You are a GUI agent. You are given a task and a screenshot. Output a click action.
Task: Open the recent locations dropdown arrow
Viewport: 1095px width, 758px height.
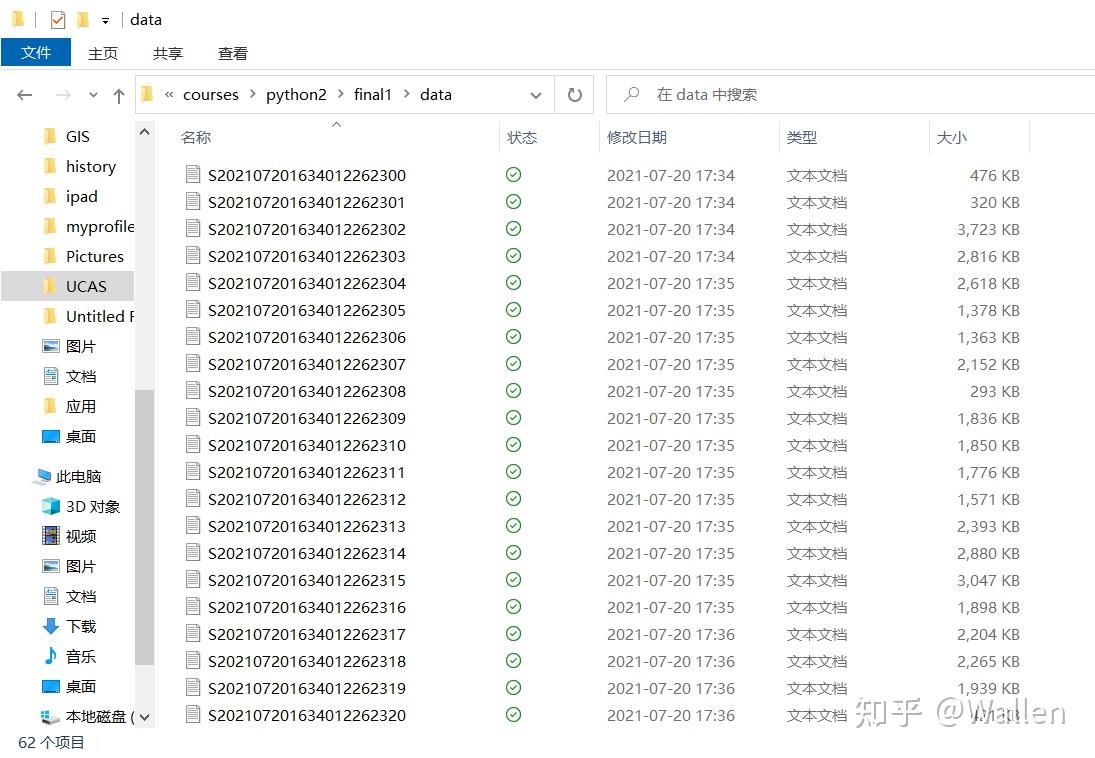(93, 95)
